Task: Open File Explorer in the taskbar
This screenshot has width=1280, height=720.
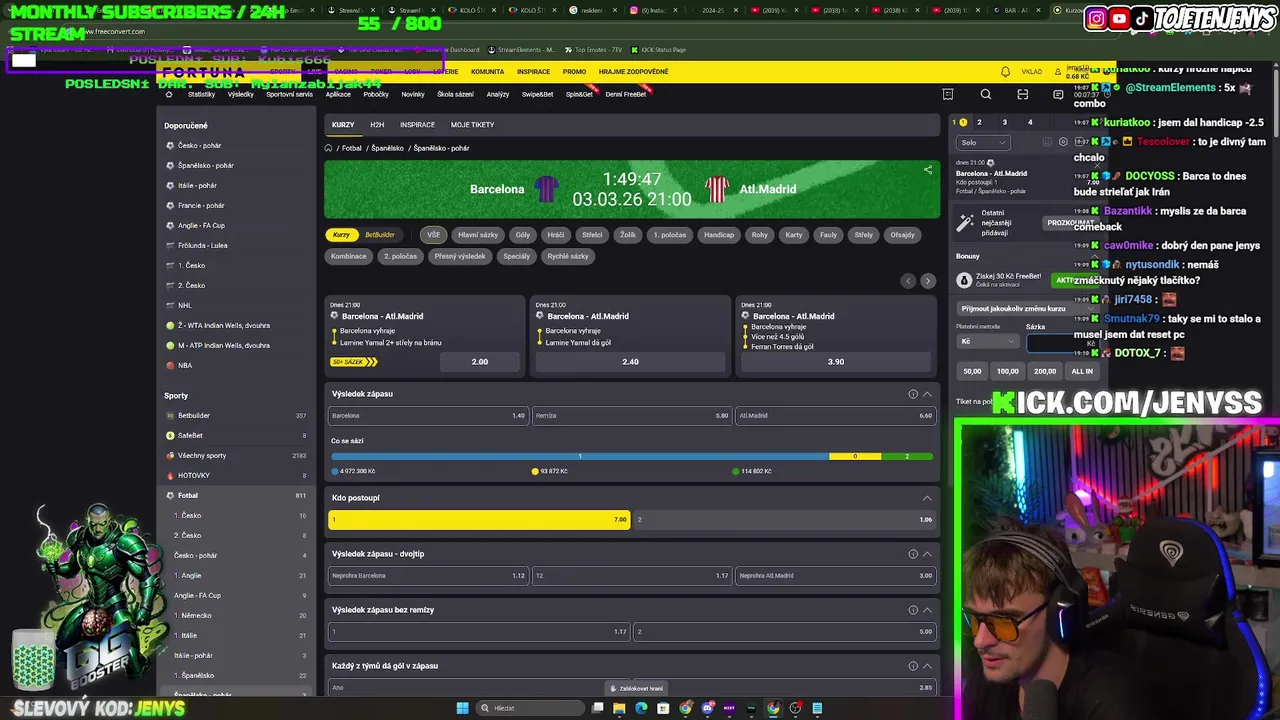Action: [x=619, y=708]
